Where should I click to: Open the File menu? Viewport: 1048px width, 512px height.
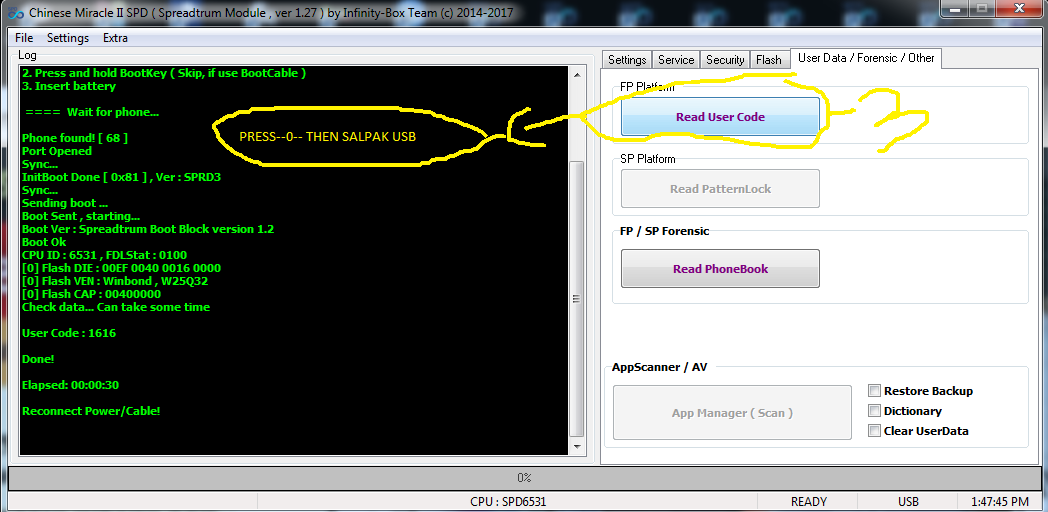coord(24,38)
